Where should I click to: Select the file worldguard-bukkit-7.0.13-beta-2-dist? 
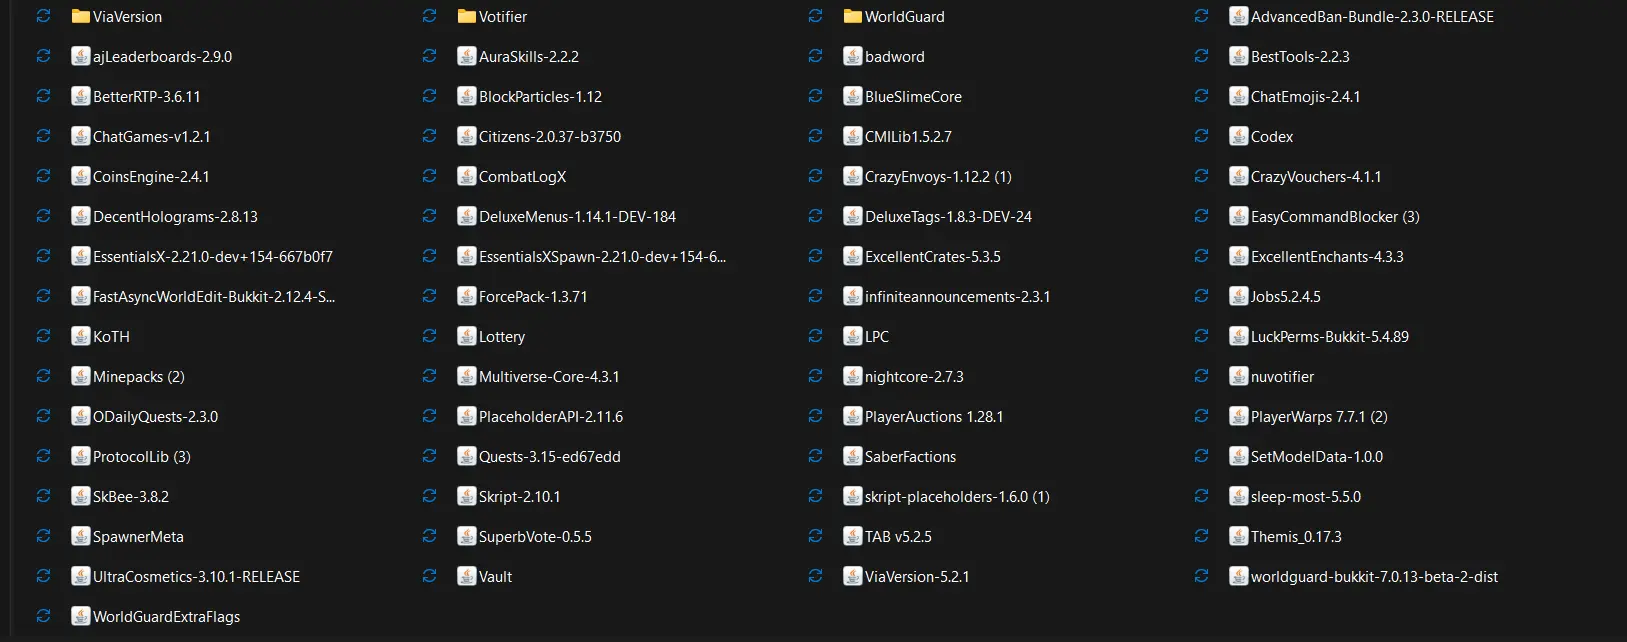click(1374, 577)
